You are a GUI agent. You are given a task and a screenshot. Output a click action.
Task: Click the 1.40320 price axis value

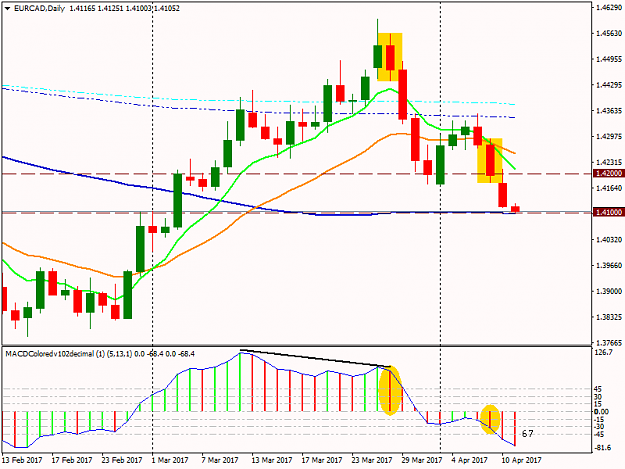(x=609, y=239)
